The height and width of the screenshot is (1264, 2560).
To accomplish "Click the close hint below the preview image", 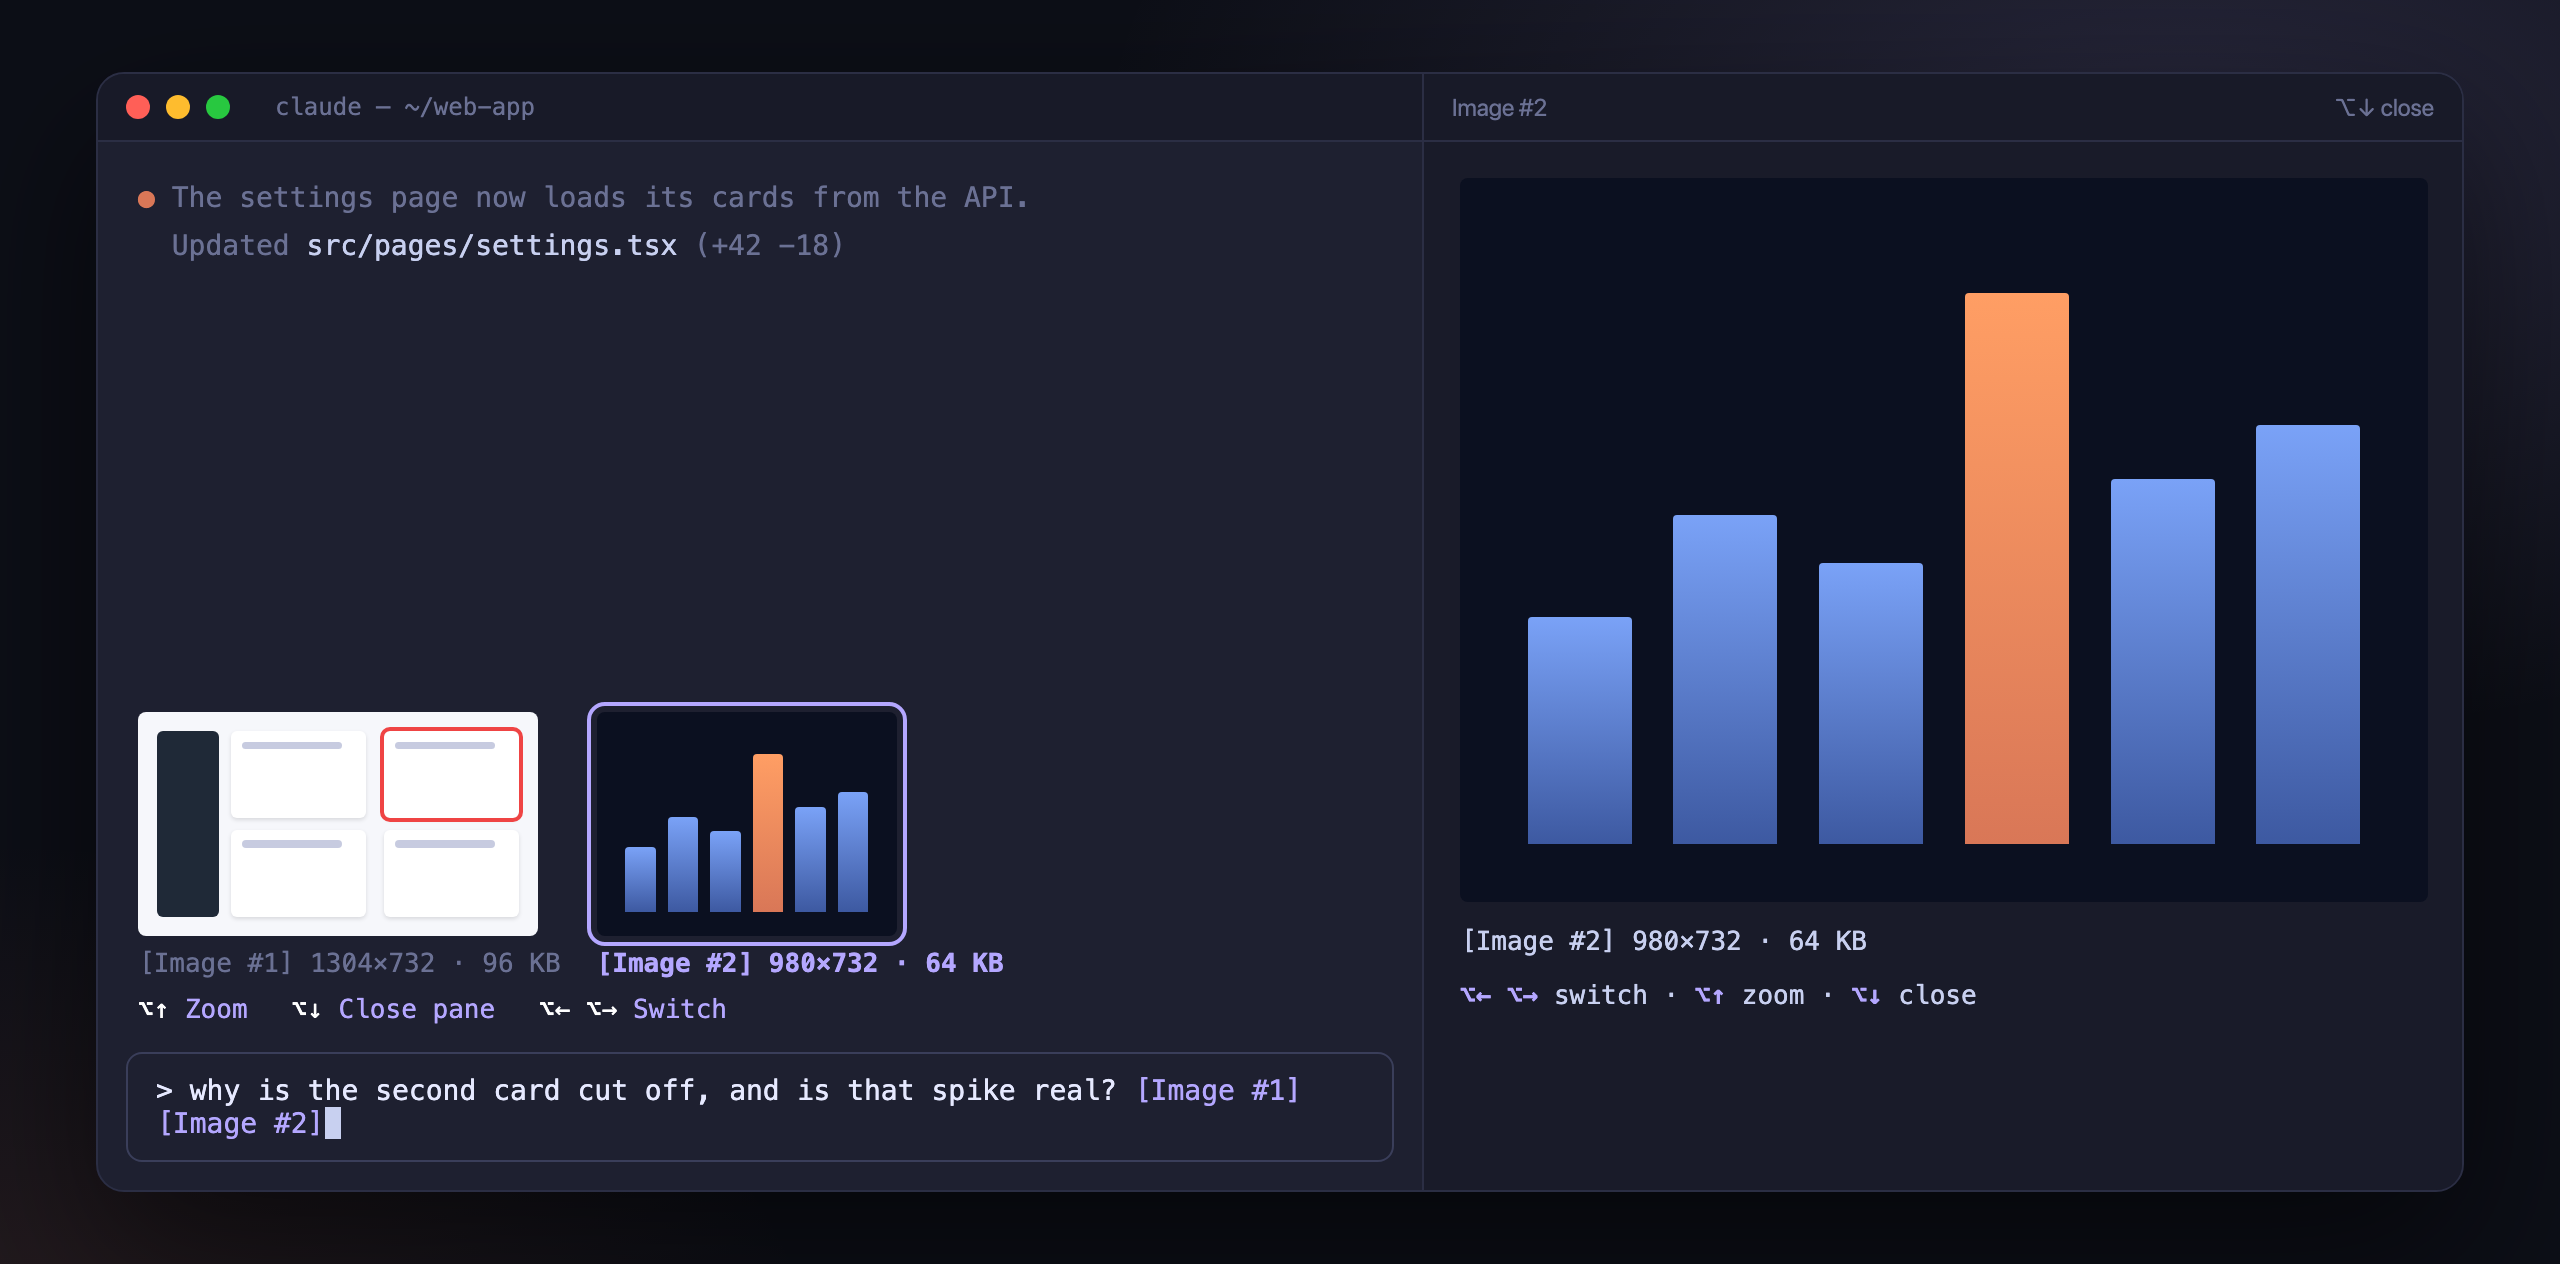I will [x=1914, y=995].
